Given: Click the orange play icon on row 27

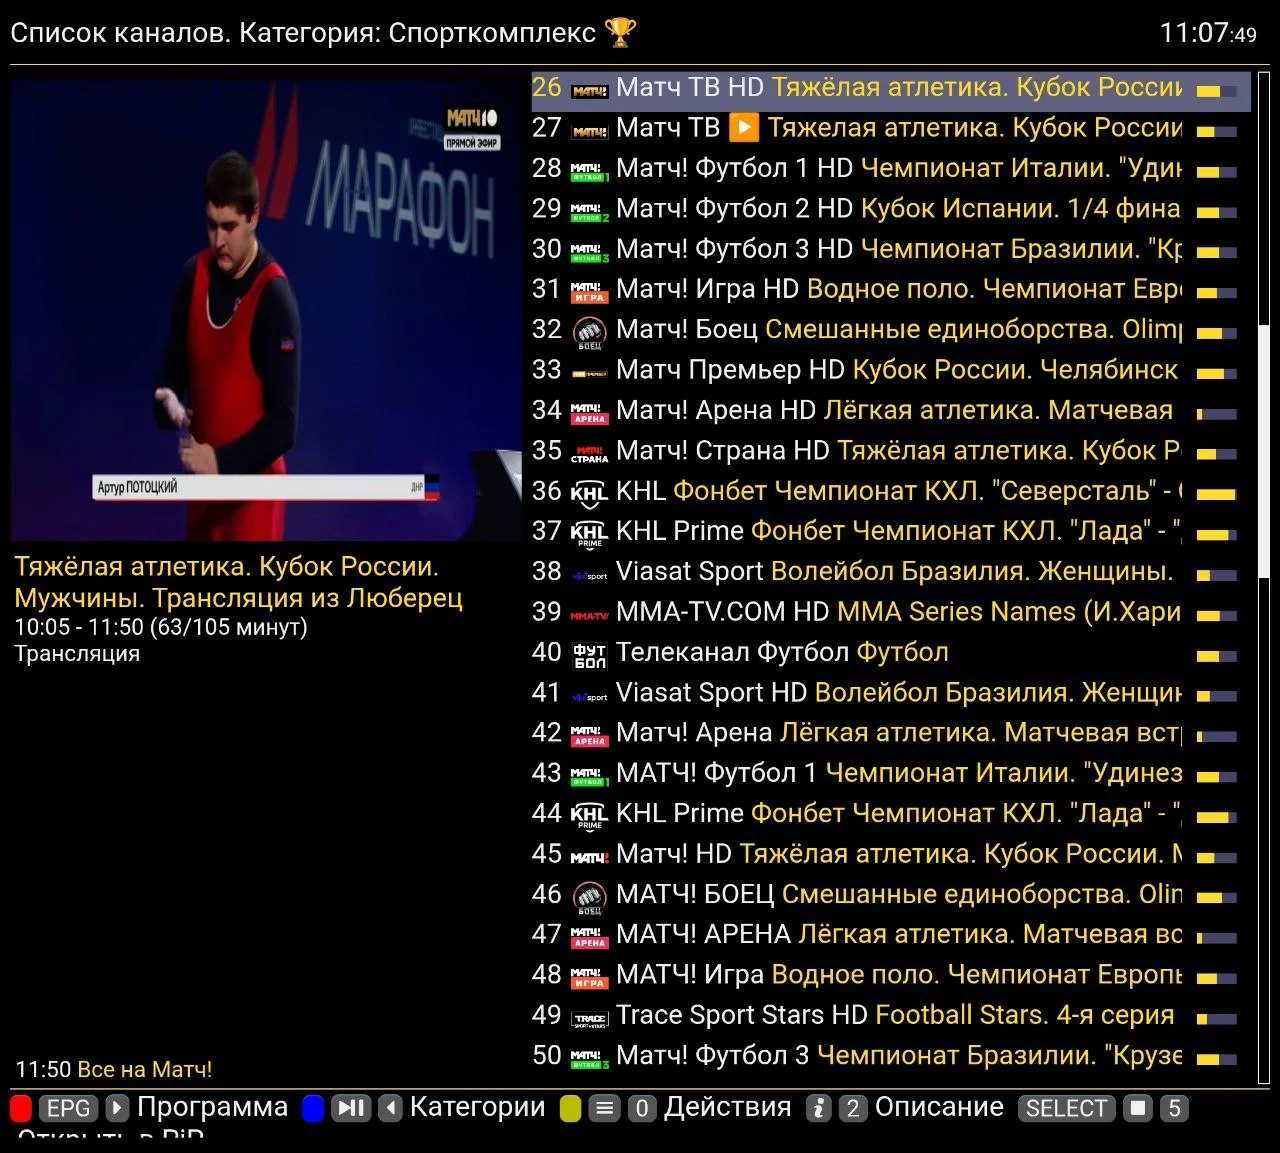Looking at the screenshot, I should [x=743, y=128].
